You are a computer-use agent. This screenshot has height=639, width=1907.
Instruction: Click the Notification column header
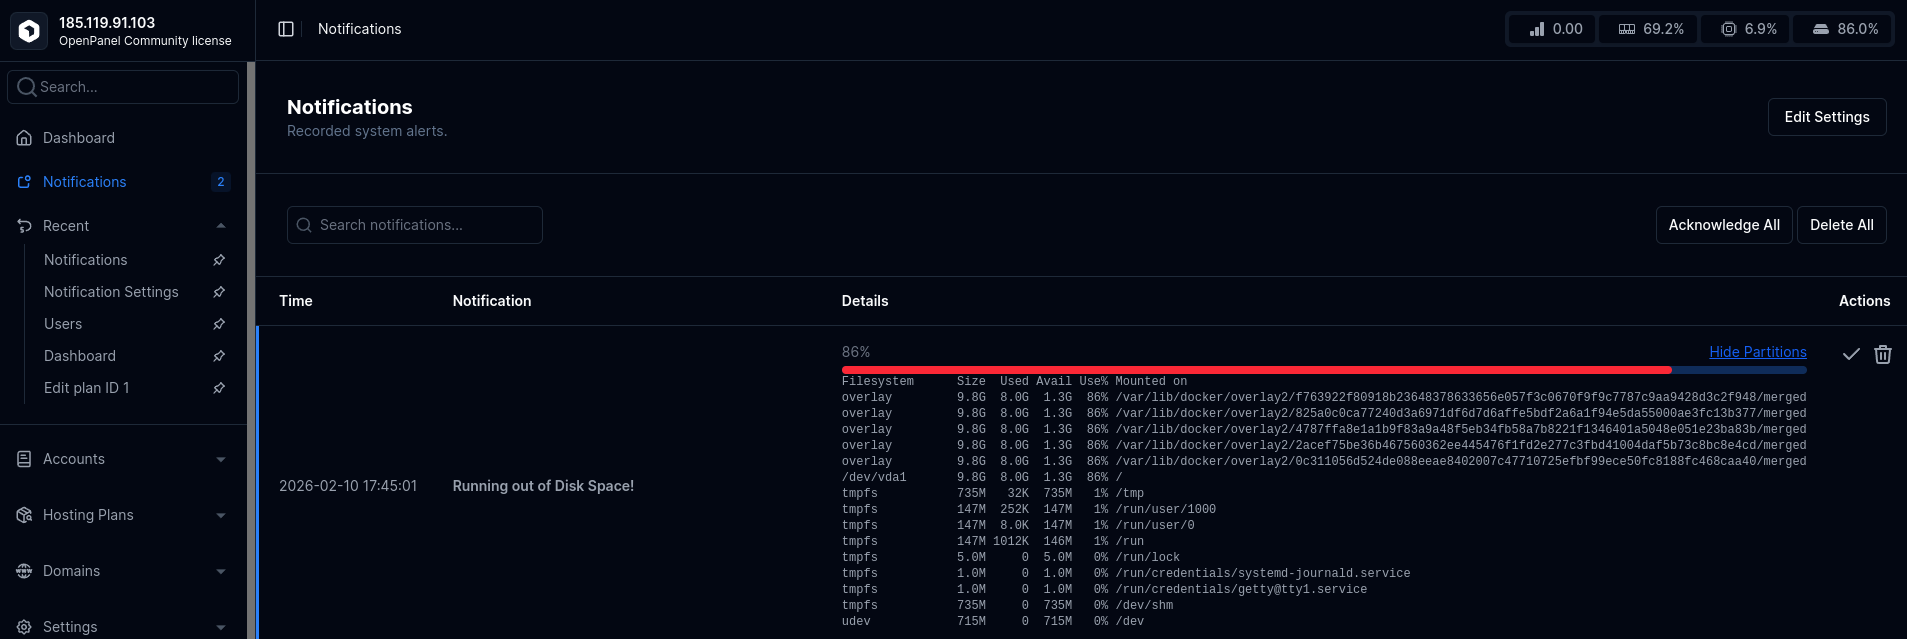[492, 301]
